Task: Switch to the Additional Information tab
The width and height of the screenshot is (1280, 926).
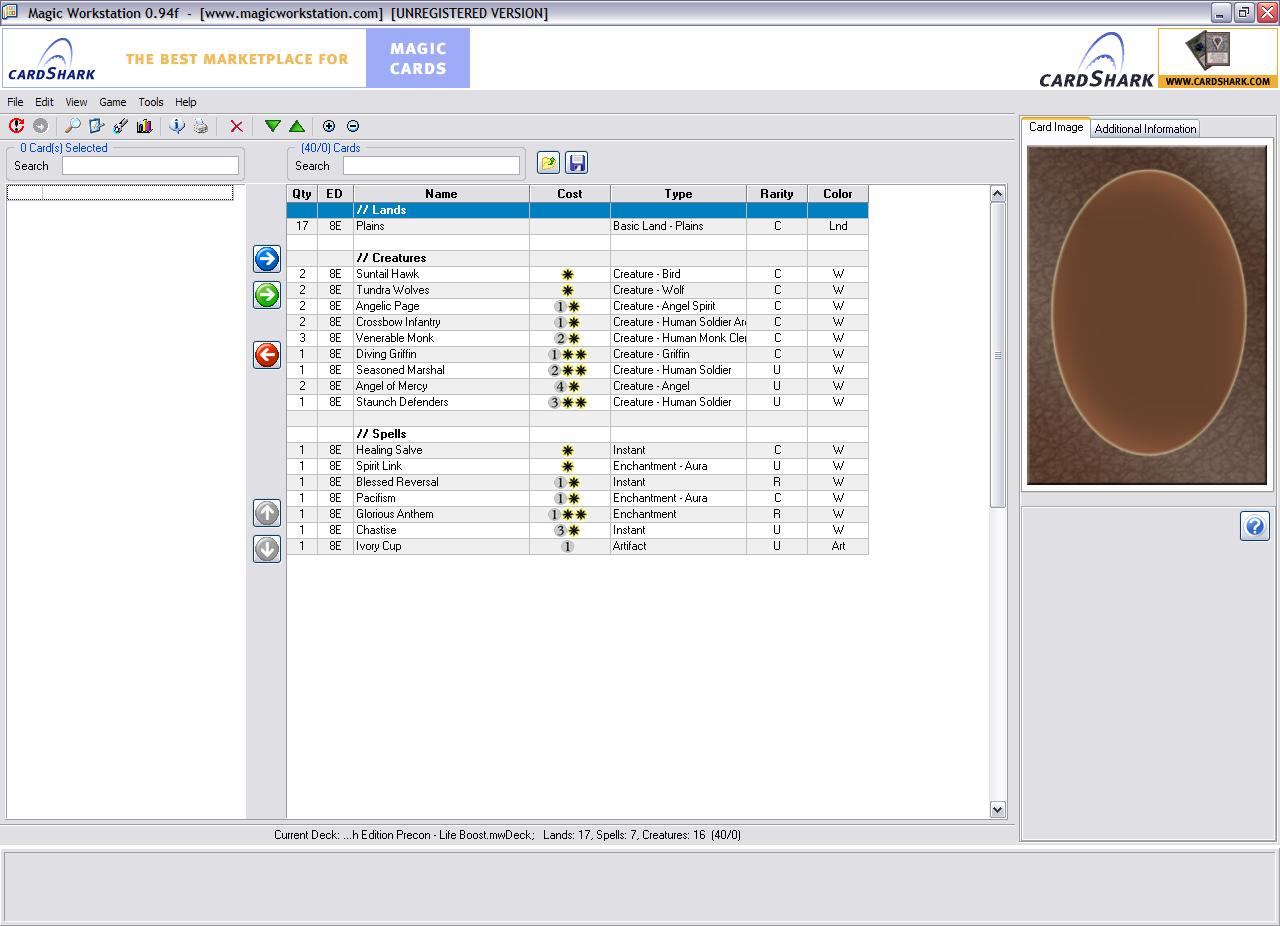Action: [x=1145, y=129]
